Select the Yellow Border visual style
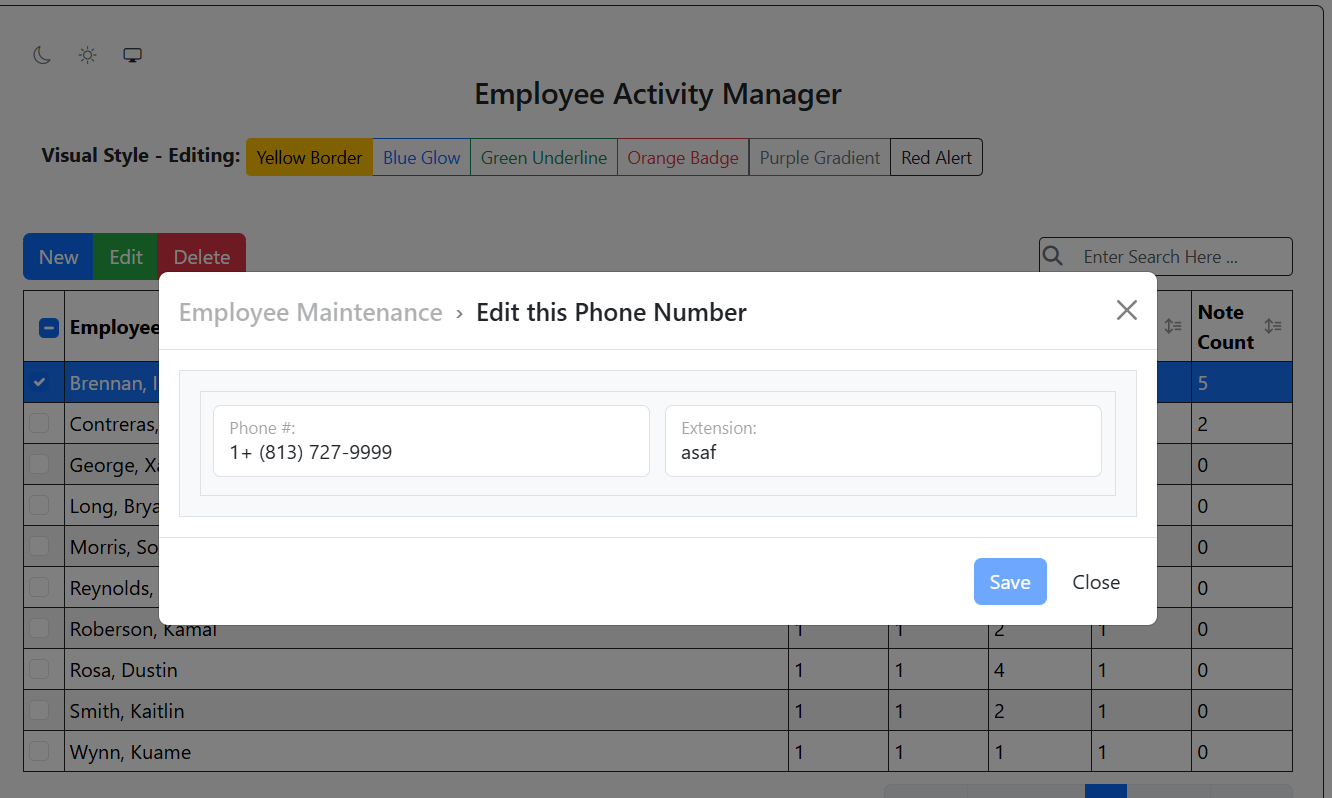 point(309,158)
